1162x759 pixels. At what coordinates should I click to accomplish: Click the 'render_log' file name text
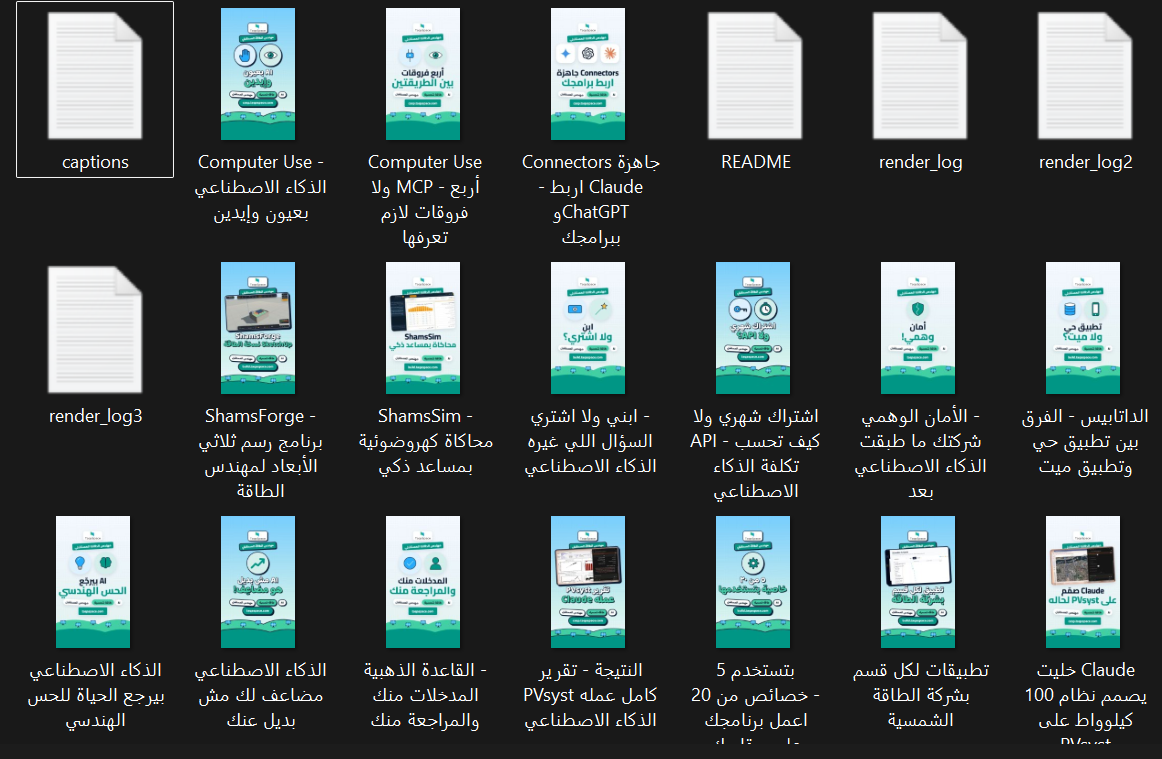click(x=920, y=162)
